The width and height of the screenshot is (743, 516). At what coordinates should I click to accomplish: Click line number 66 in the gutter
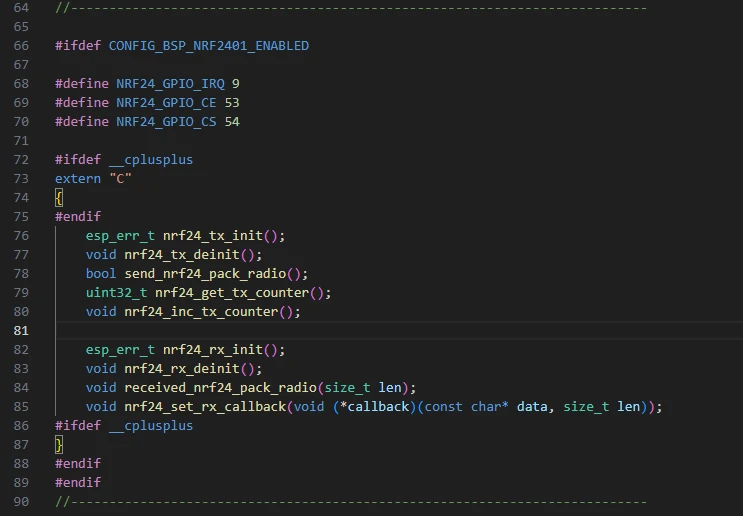[x=23, y=46]
